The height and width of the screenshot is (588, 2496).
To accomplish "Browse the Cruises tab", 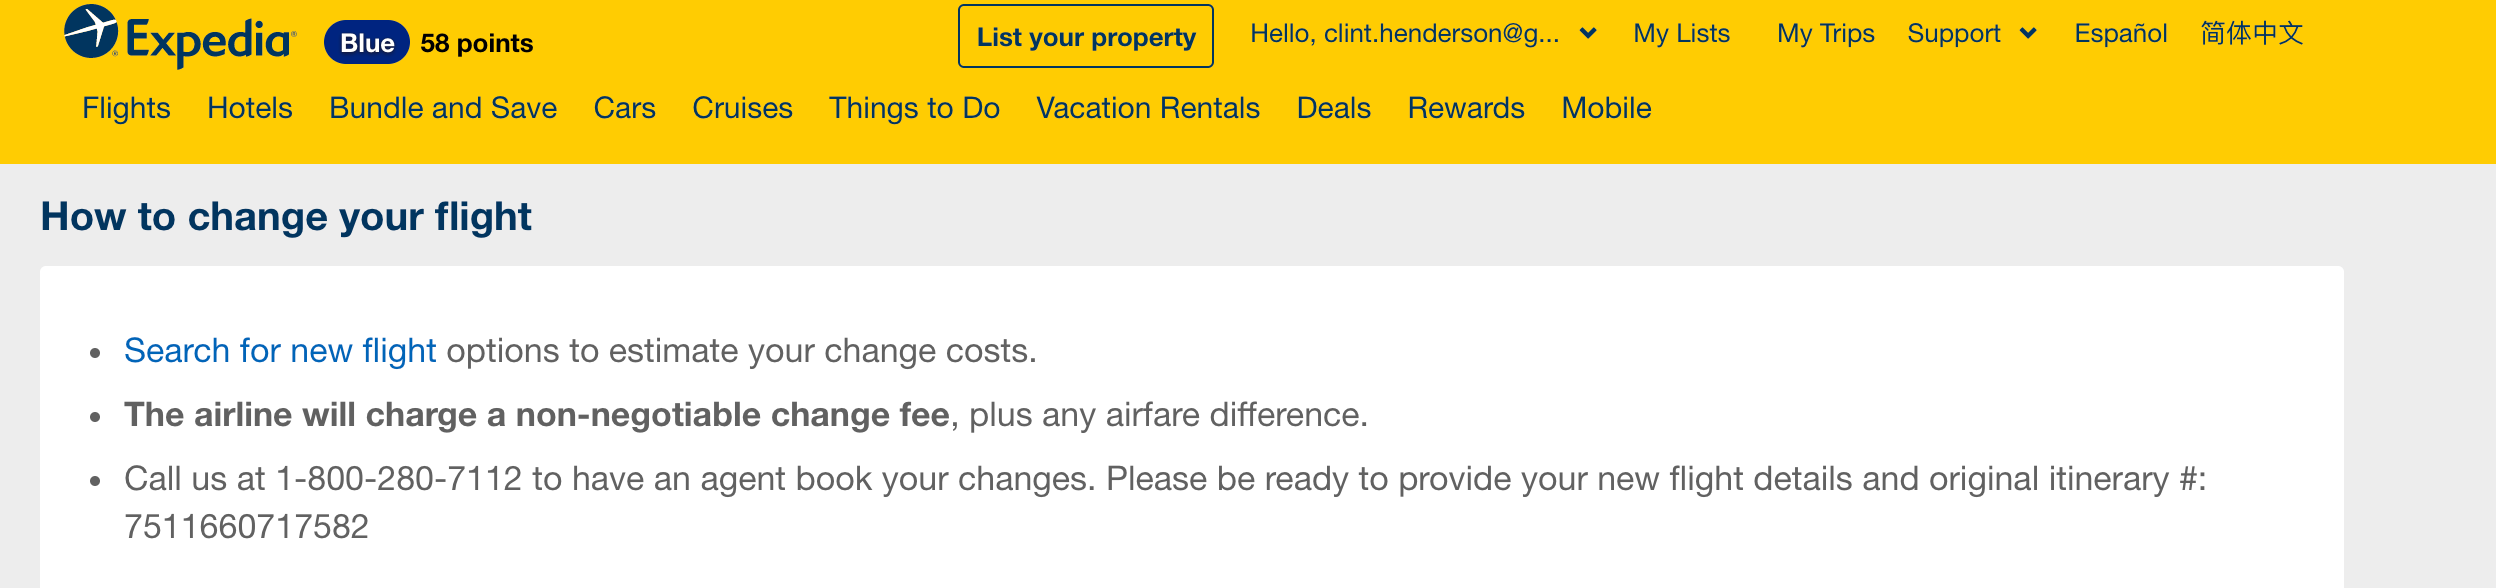I will [x=742, y=108].
